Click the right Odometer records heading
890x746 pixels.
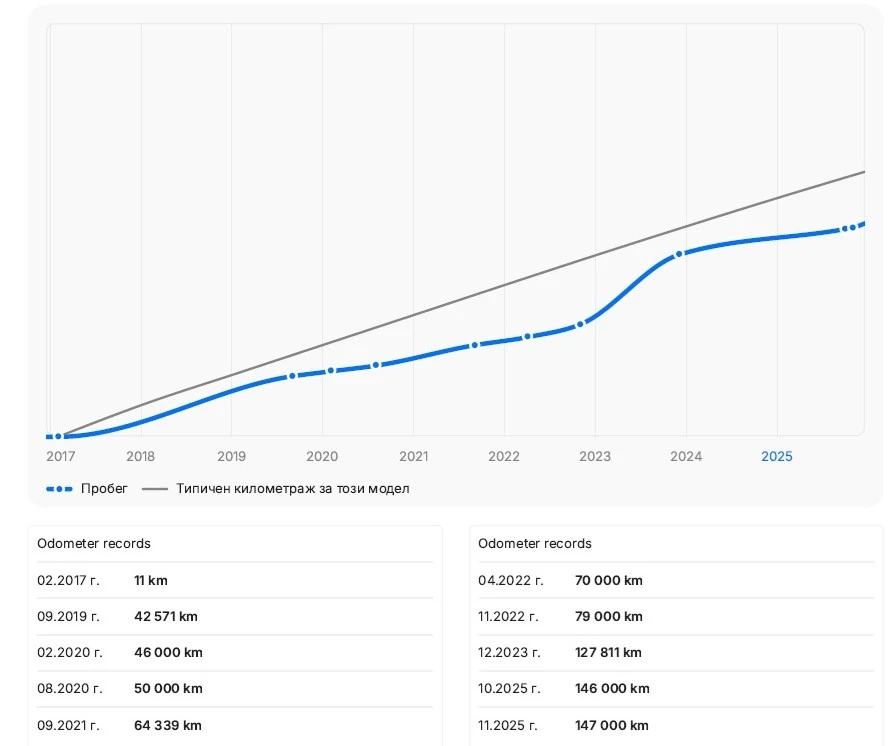(x=535, y=544)
